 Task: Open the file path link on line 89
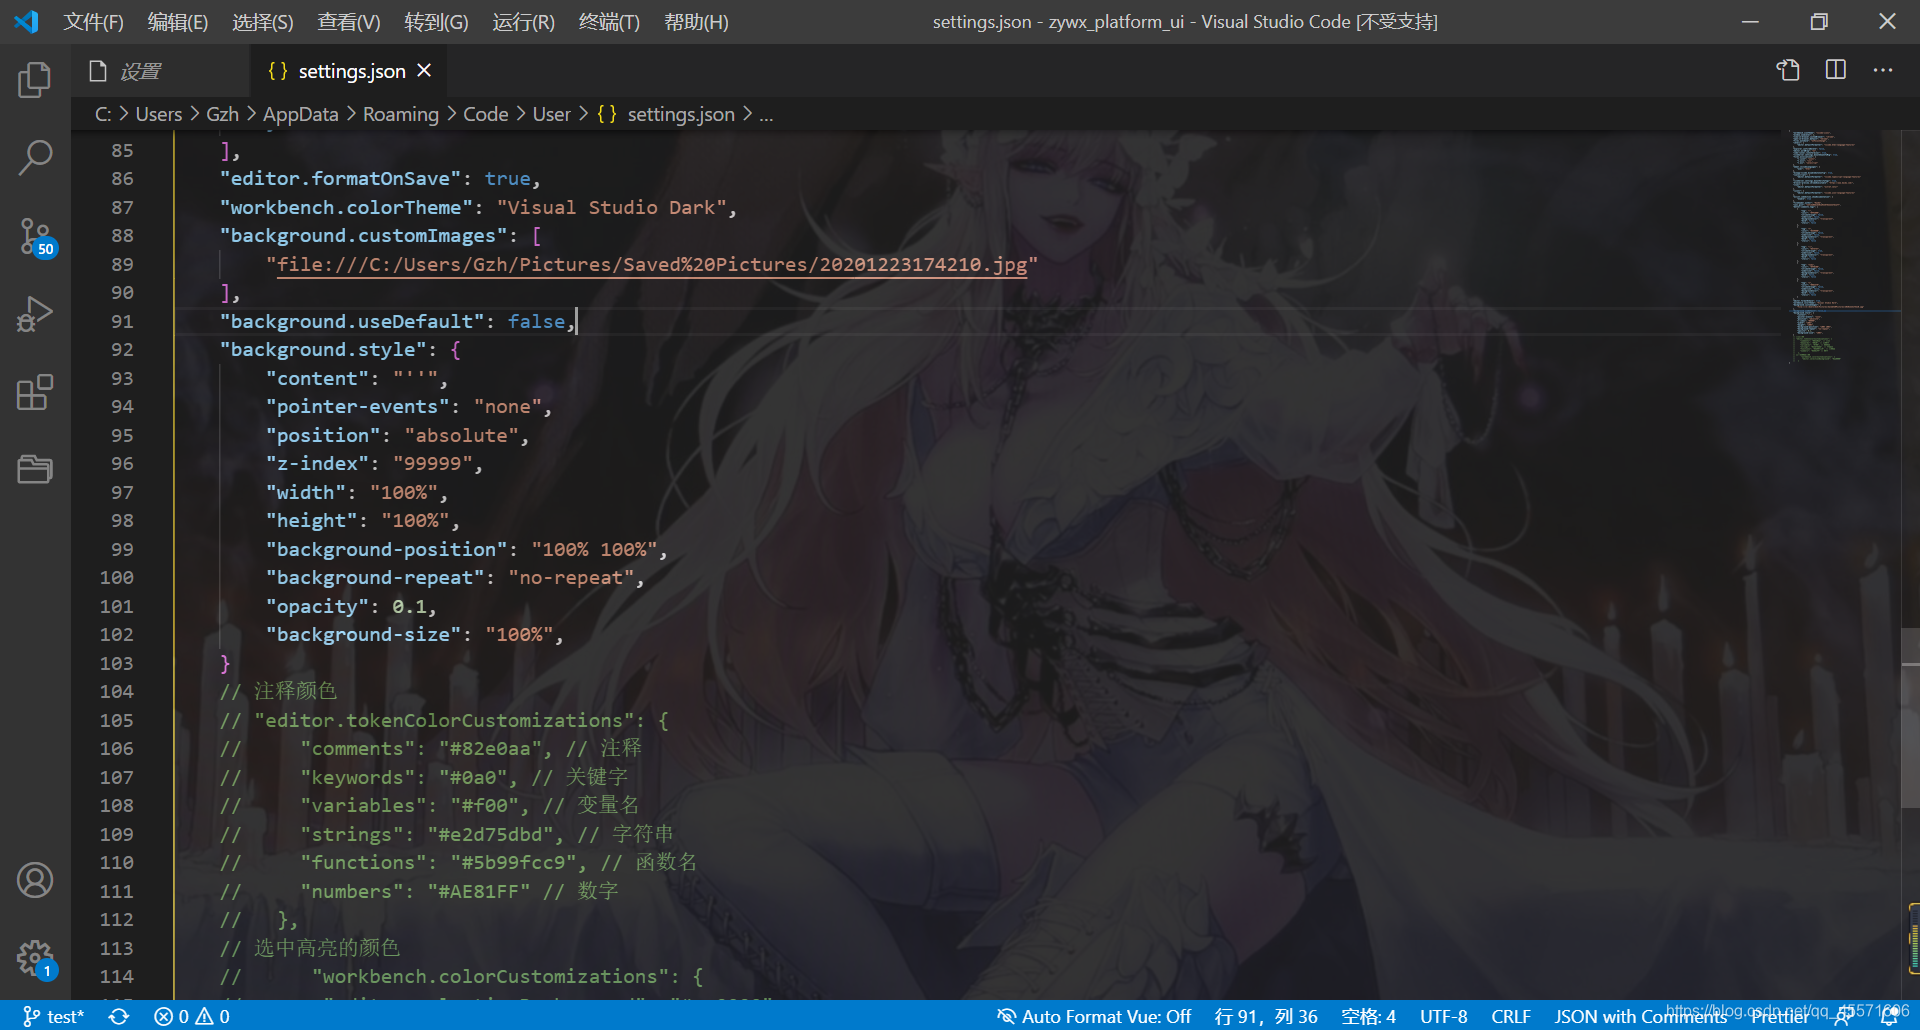pyautogui.click(x=652, y=265)
